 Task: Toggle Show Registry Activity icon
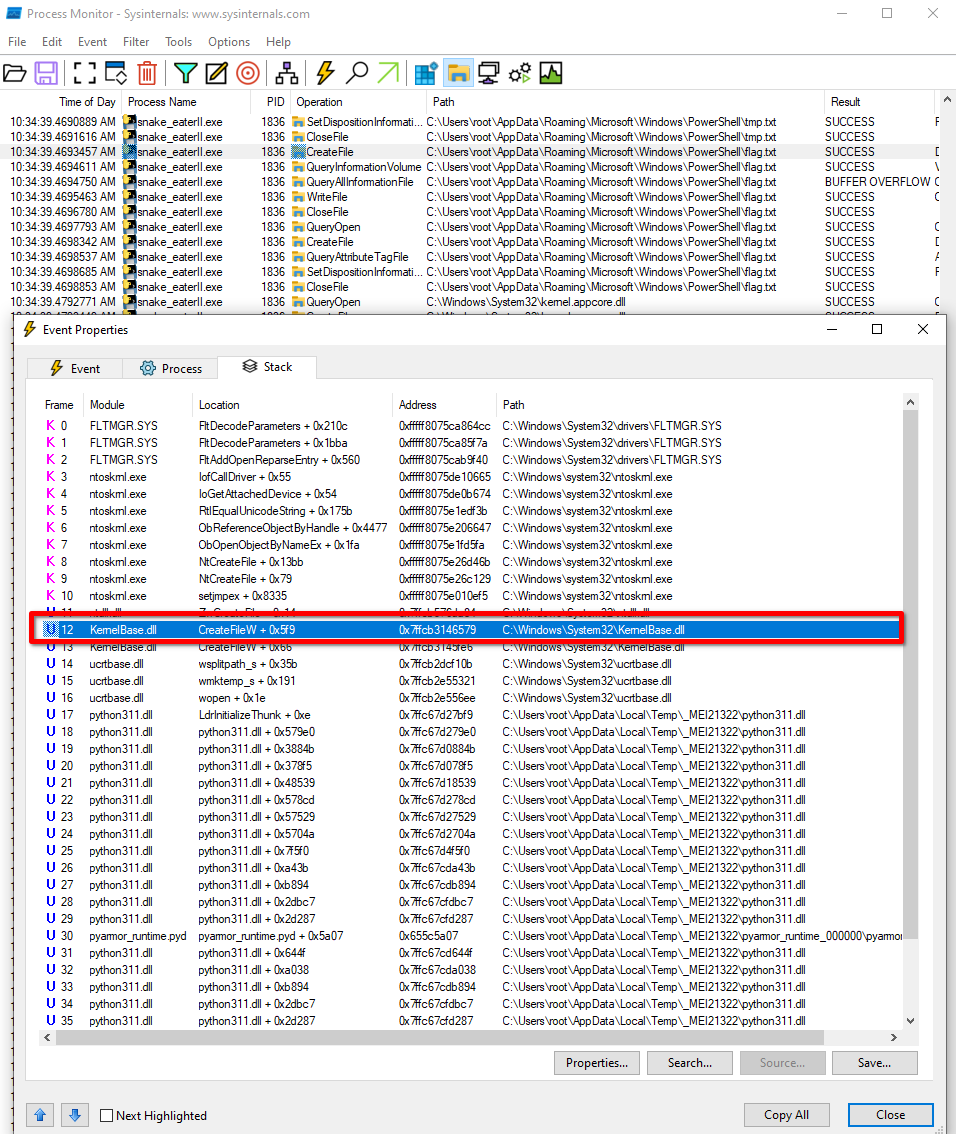click(426, 73)
